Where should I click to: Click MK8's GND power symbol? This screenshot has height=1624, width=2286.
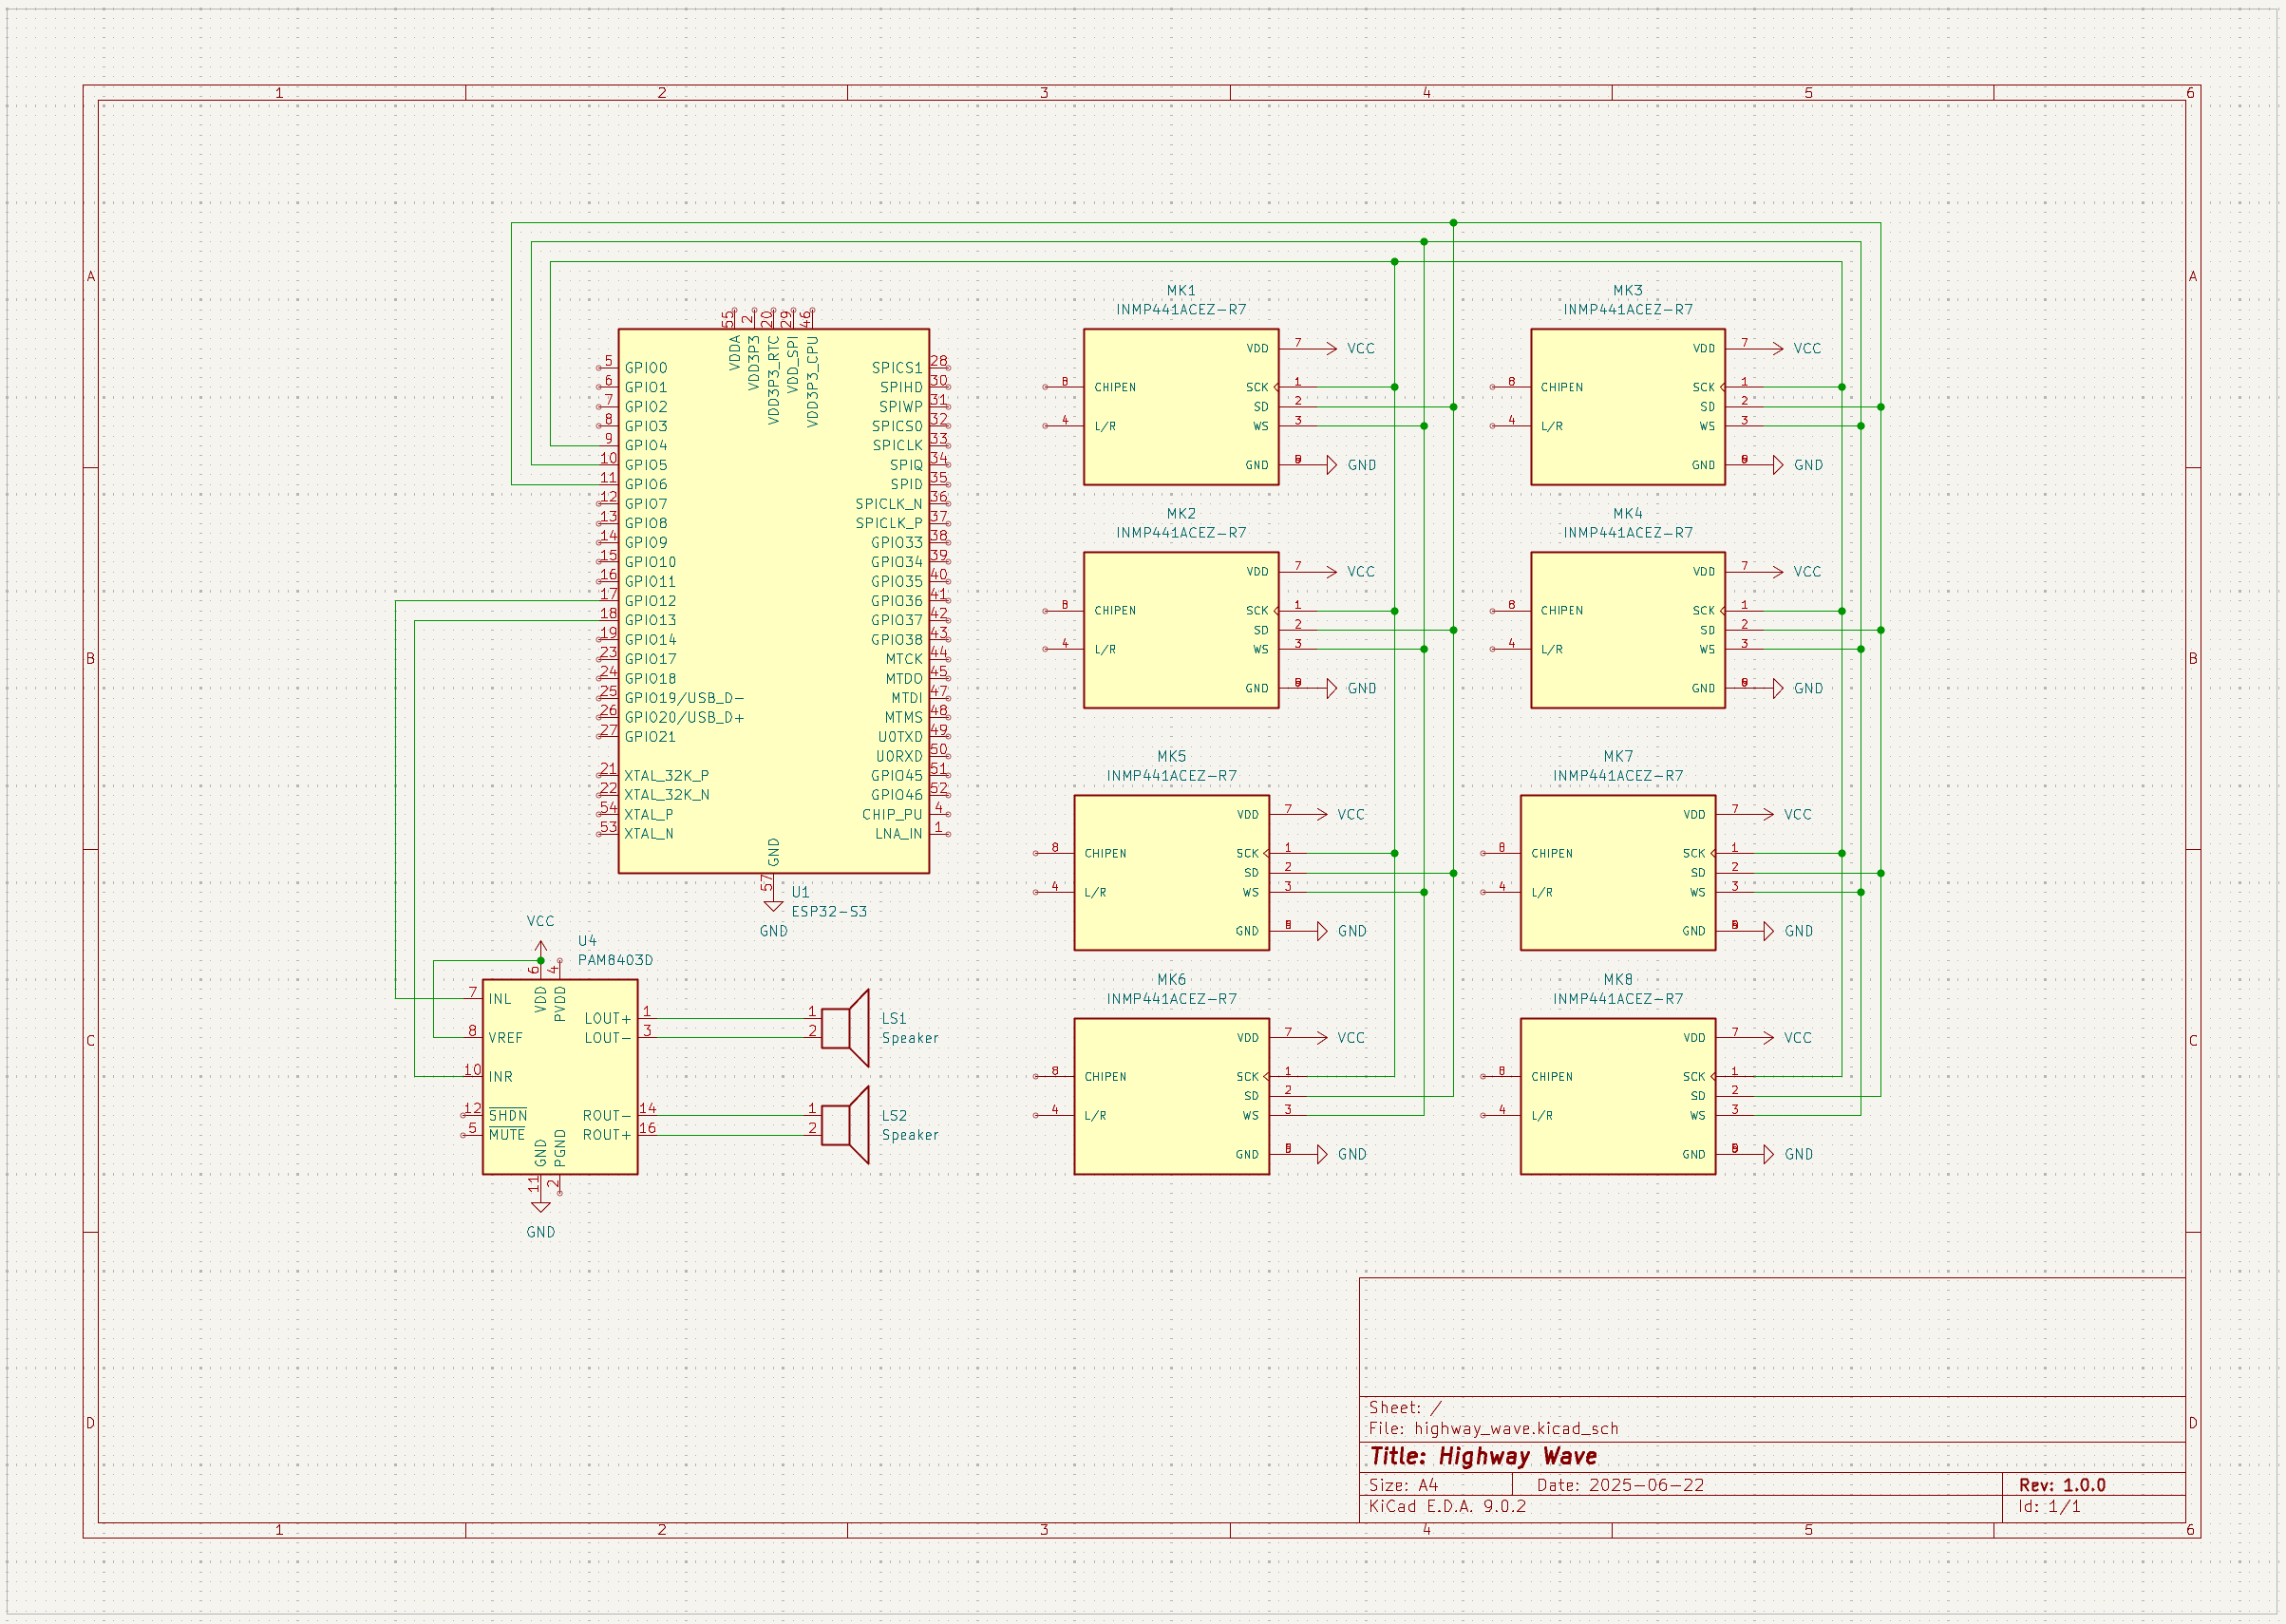1767,1154
